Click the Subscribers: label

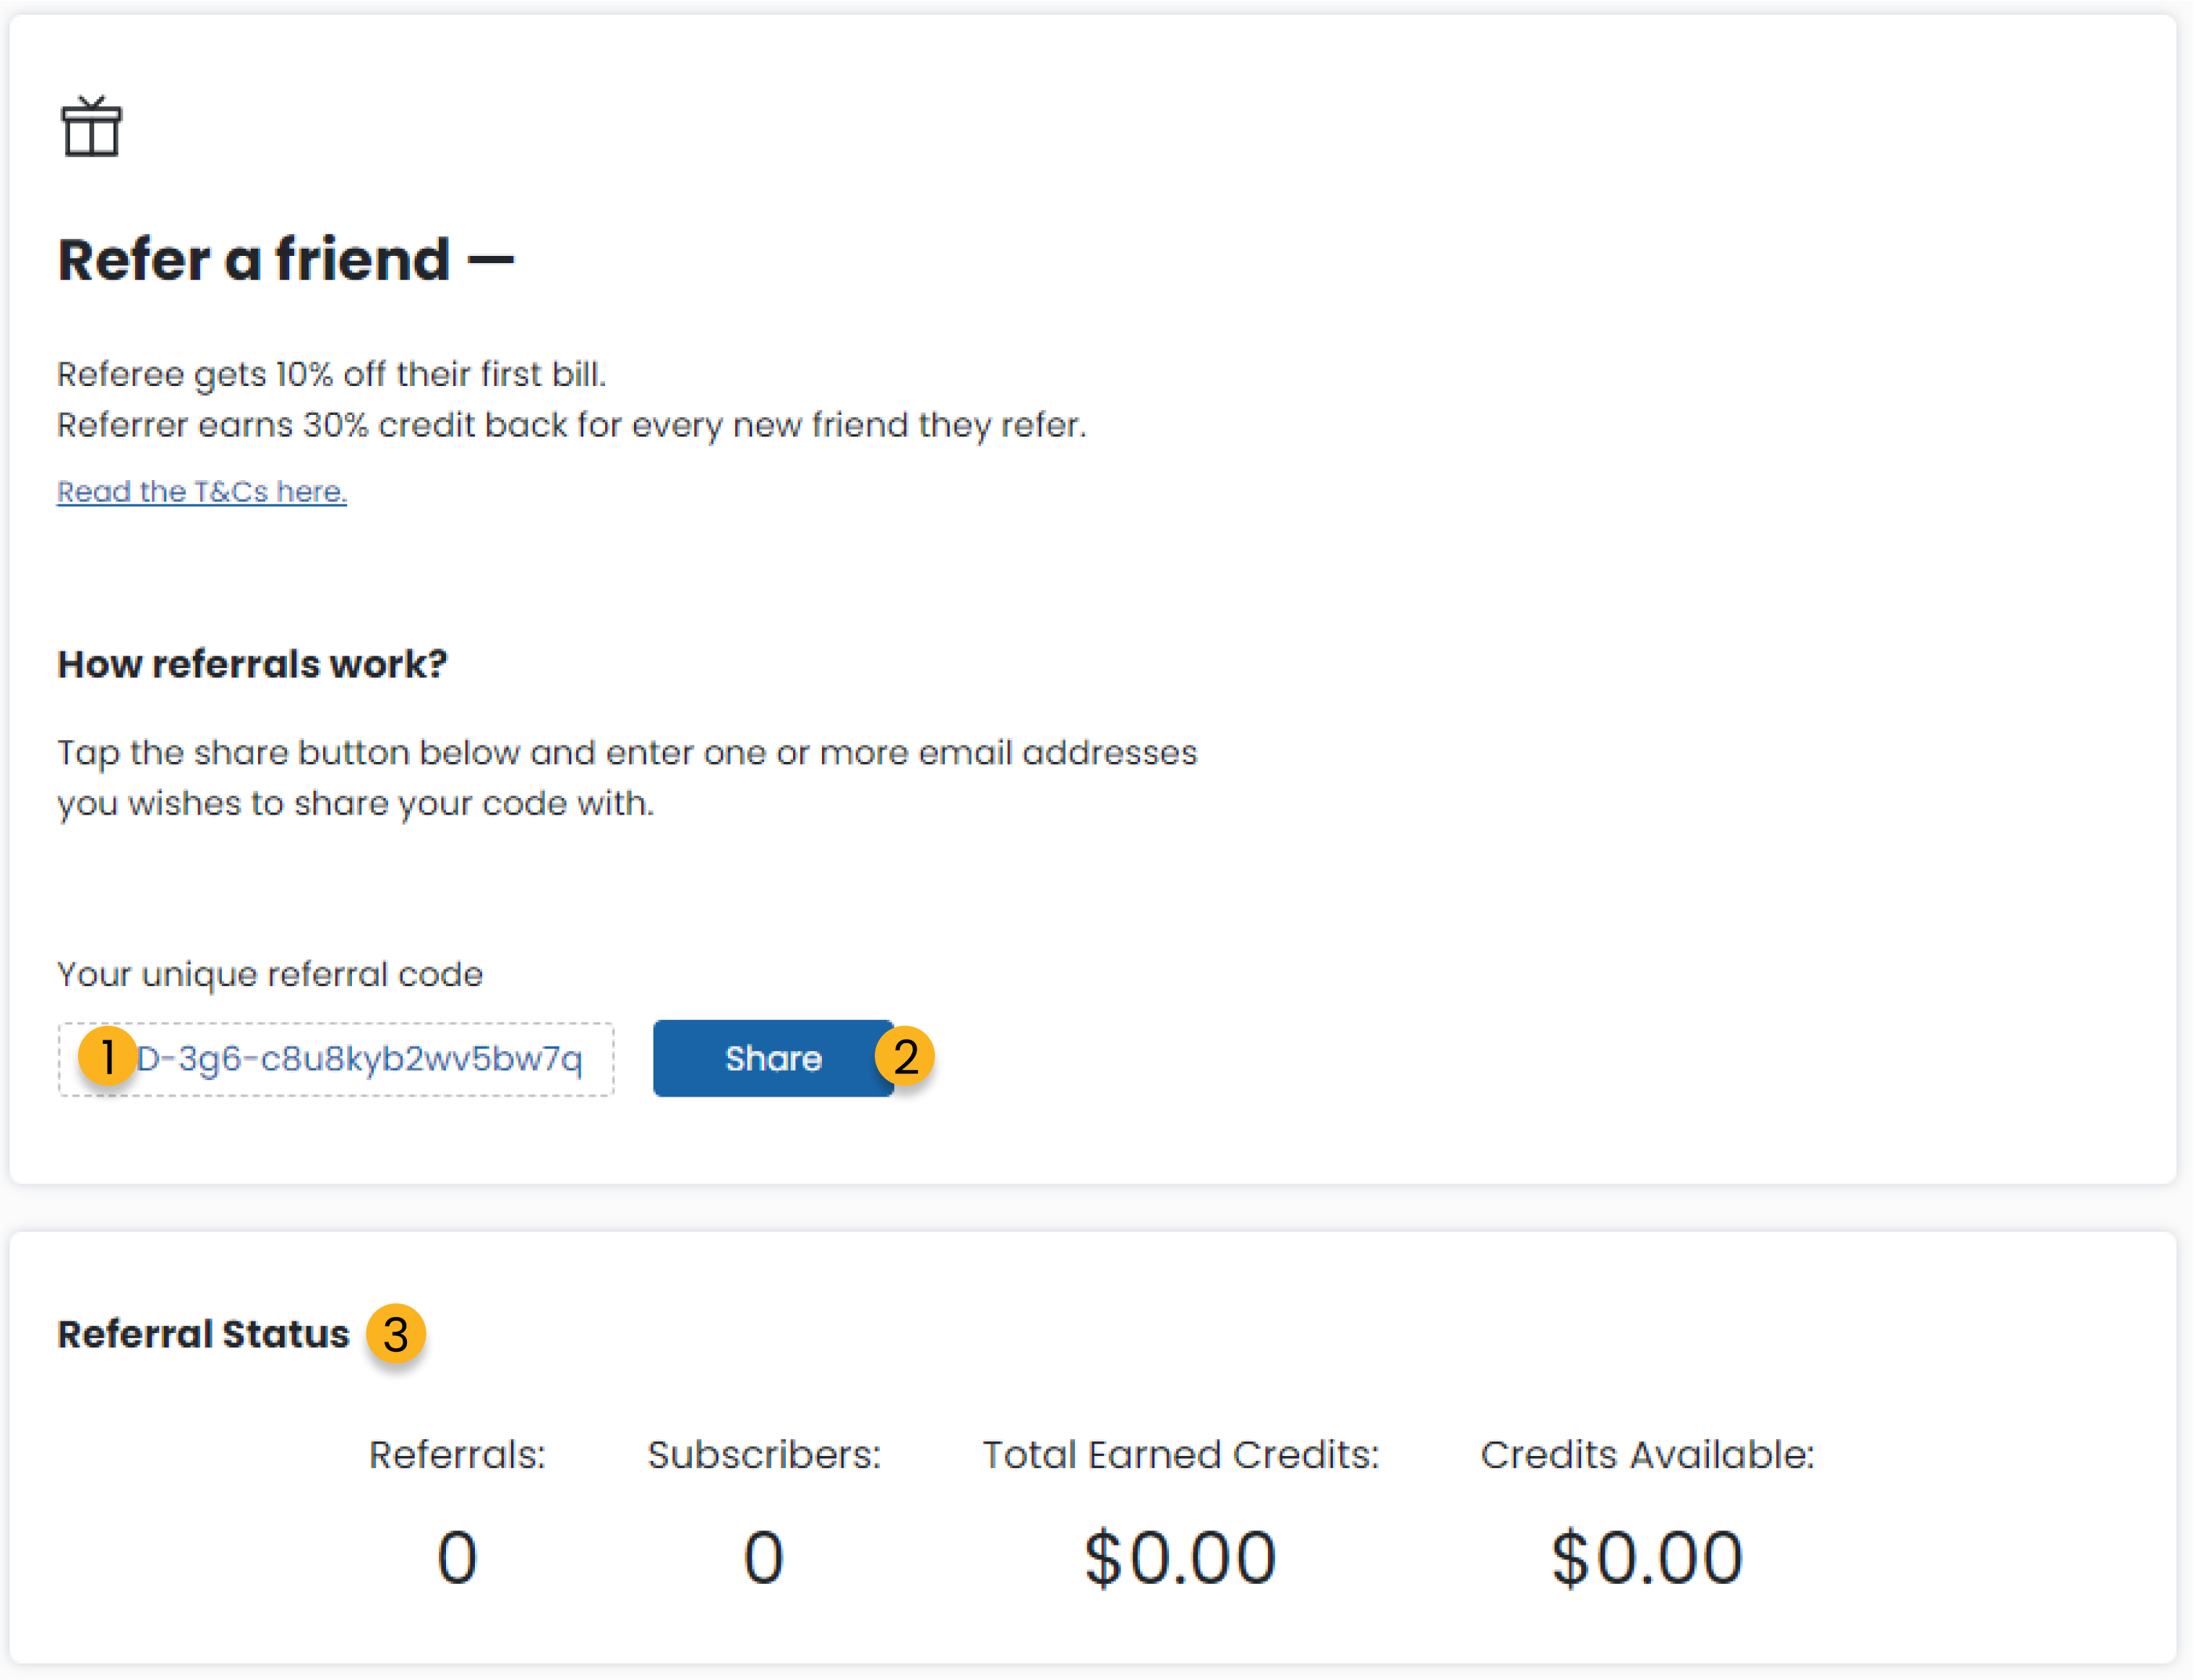764,1454
